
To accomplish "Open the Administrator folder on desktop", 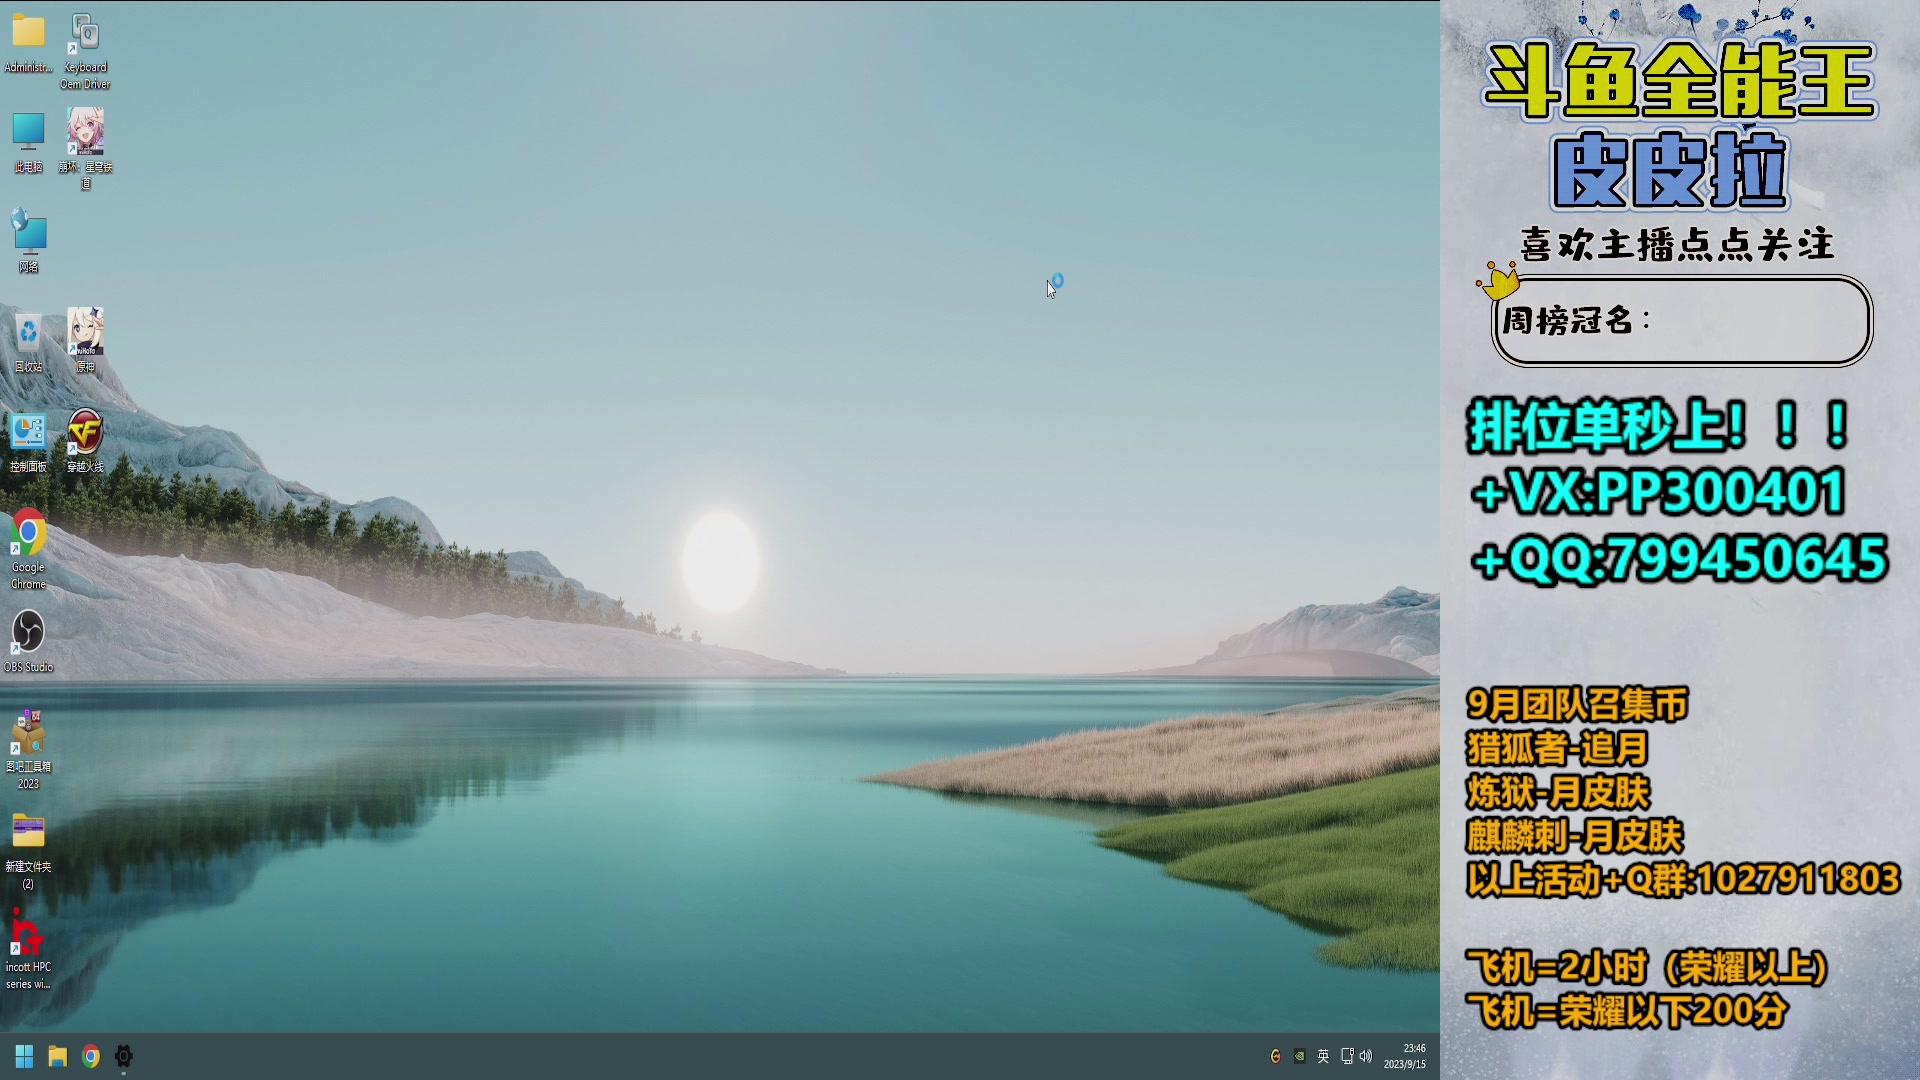I will coord(28,33).
